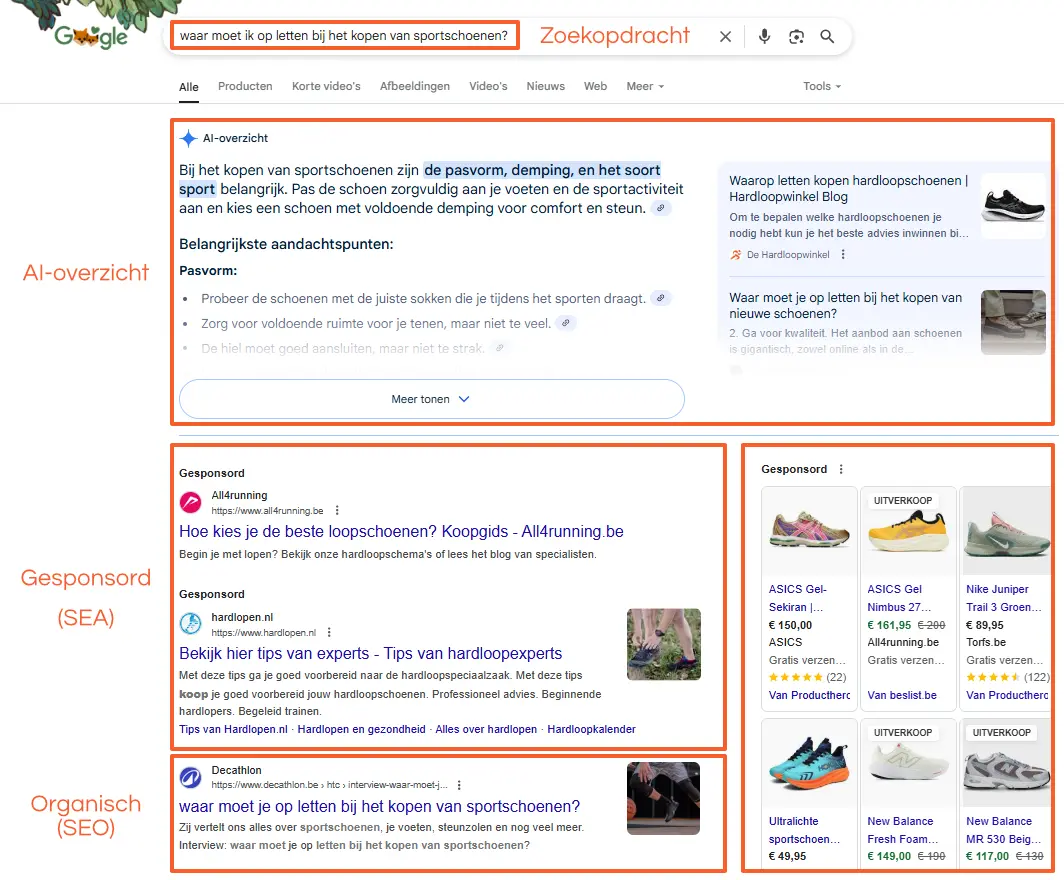This screenshot has height=880, width=1064.
Task: Switch to the Nieuws tab
Action: click(546, 86)
